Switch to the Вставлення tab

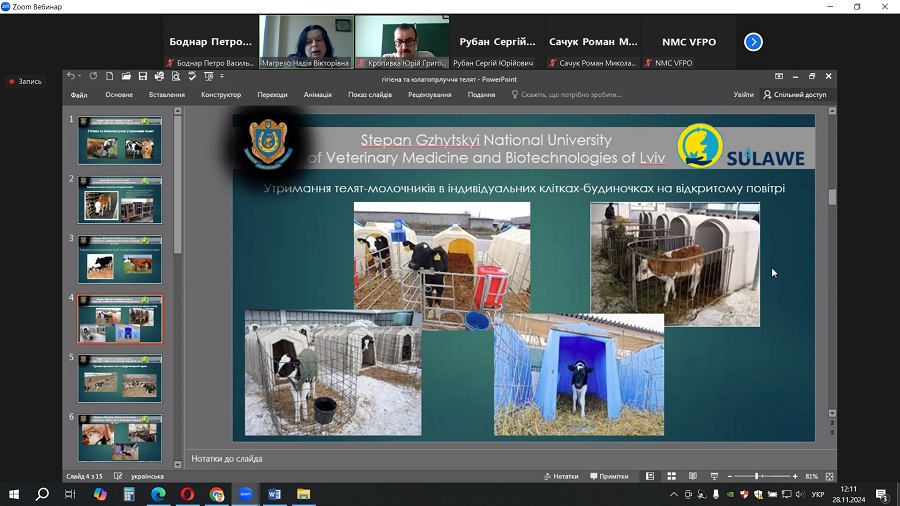click(x=166, y=95)
